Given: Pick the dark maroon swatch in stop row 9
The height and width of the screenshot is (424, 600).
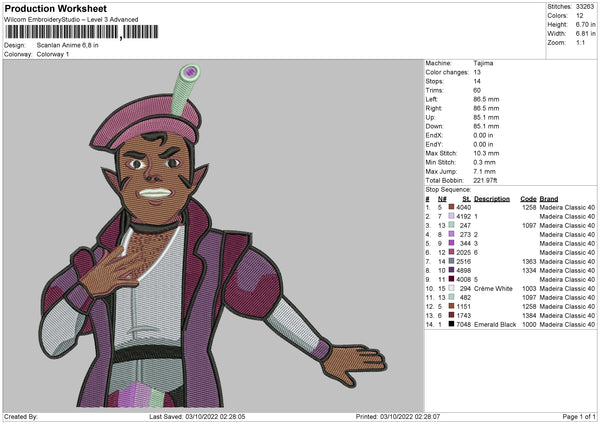Looking at the screenshot, I should [x=452, y=279].
